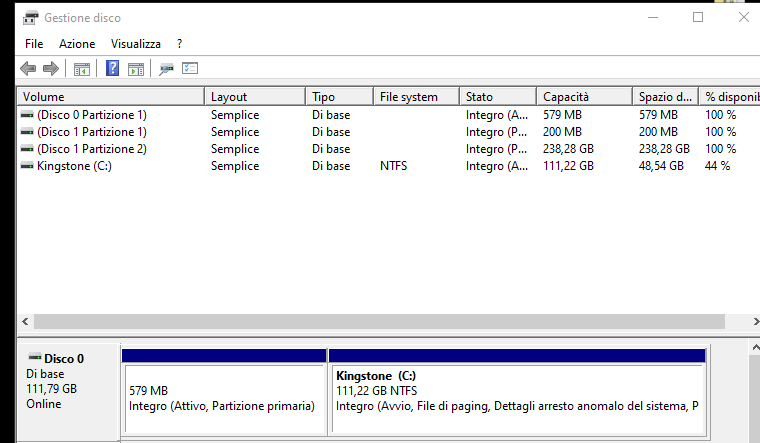Open the Visualizza menu
The width and height of the screenshot is (760, 443).
[136, 44]
